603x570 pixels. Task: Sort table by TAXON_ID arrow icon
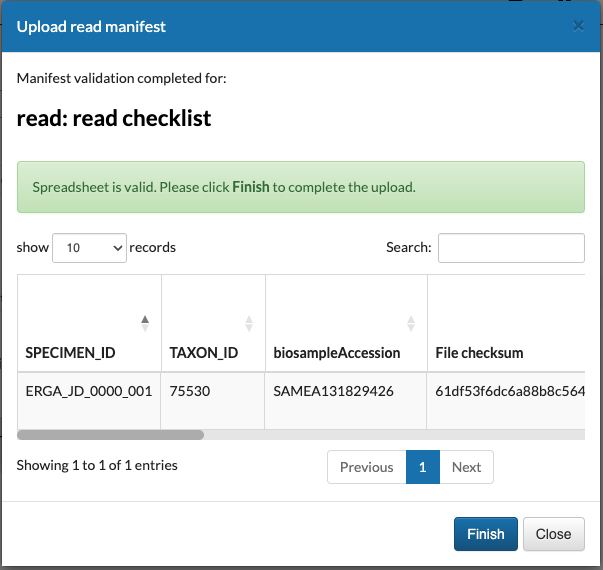point(249,323)
